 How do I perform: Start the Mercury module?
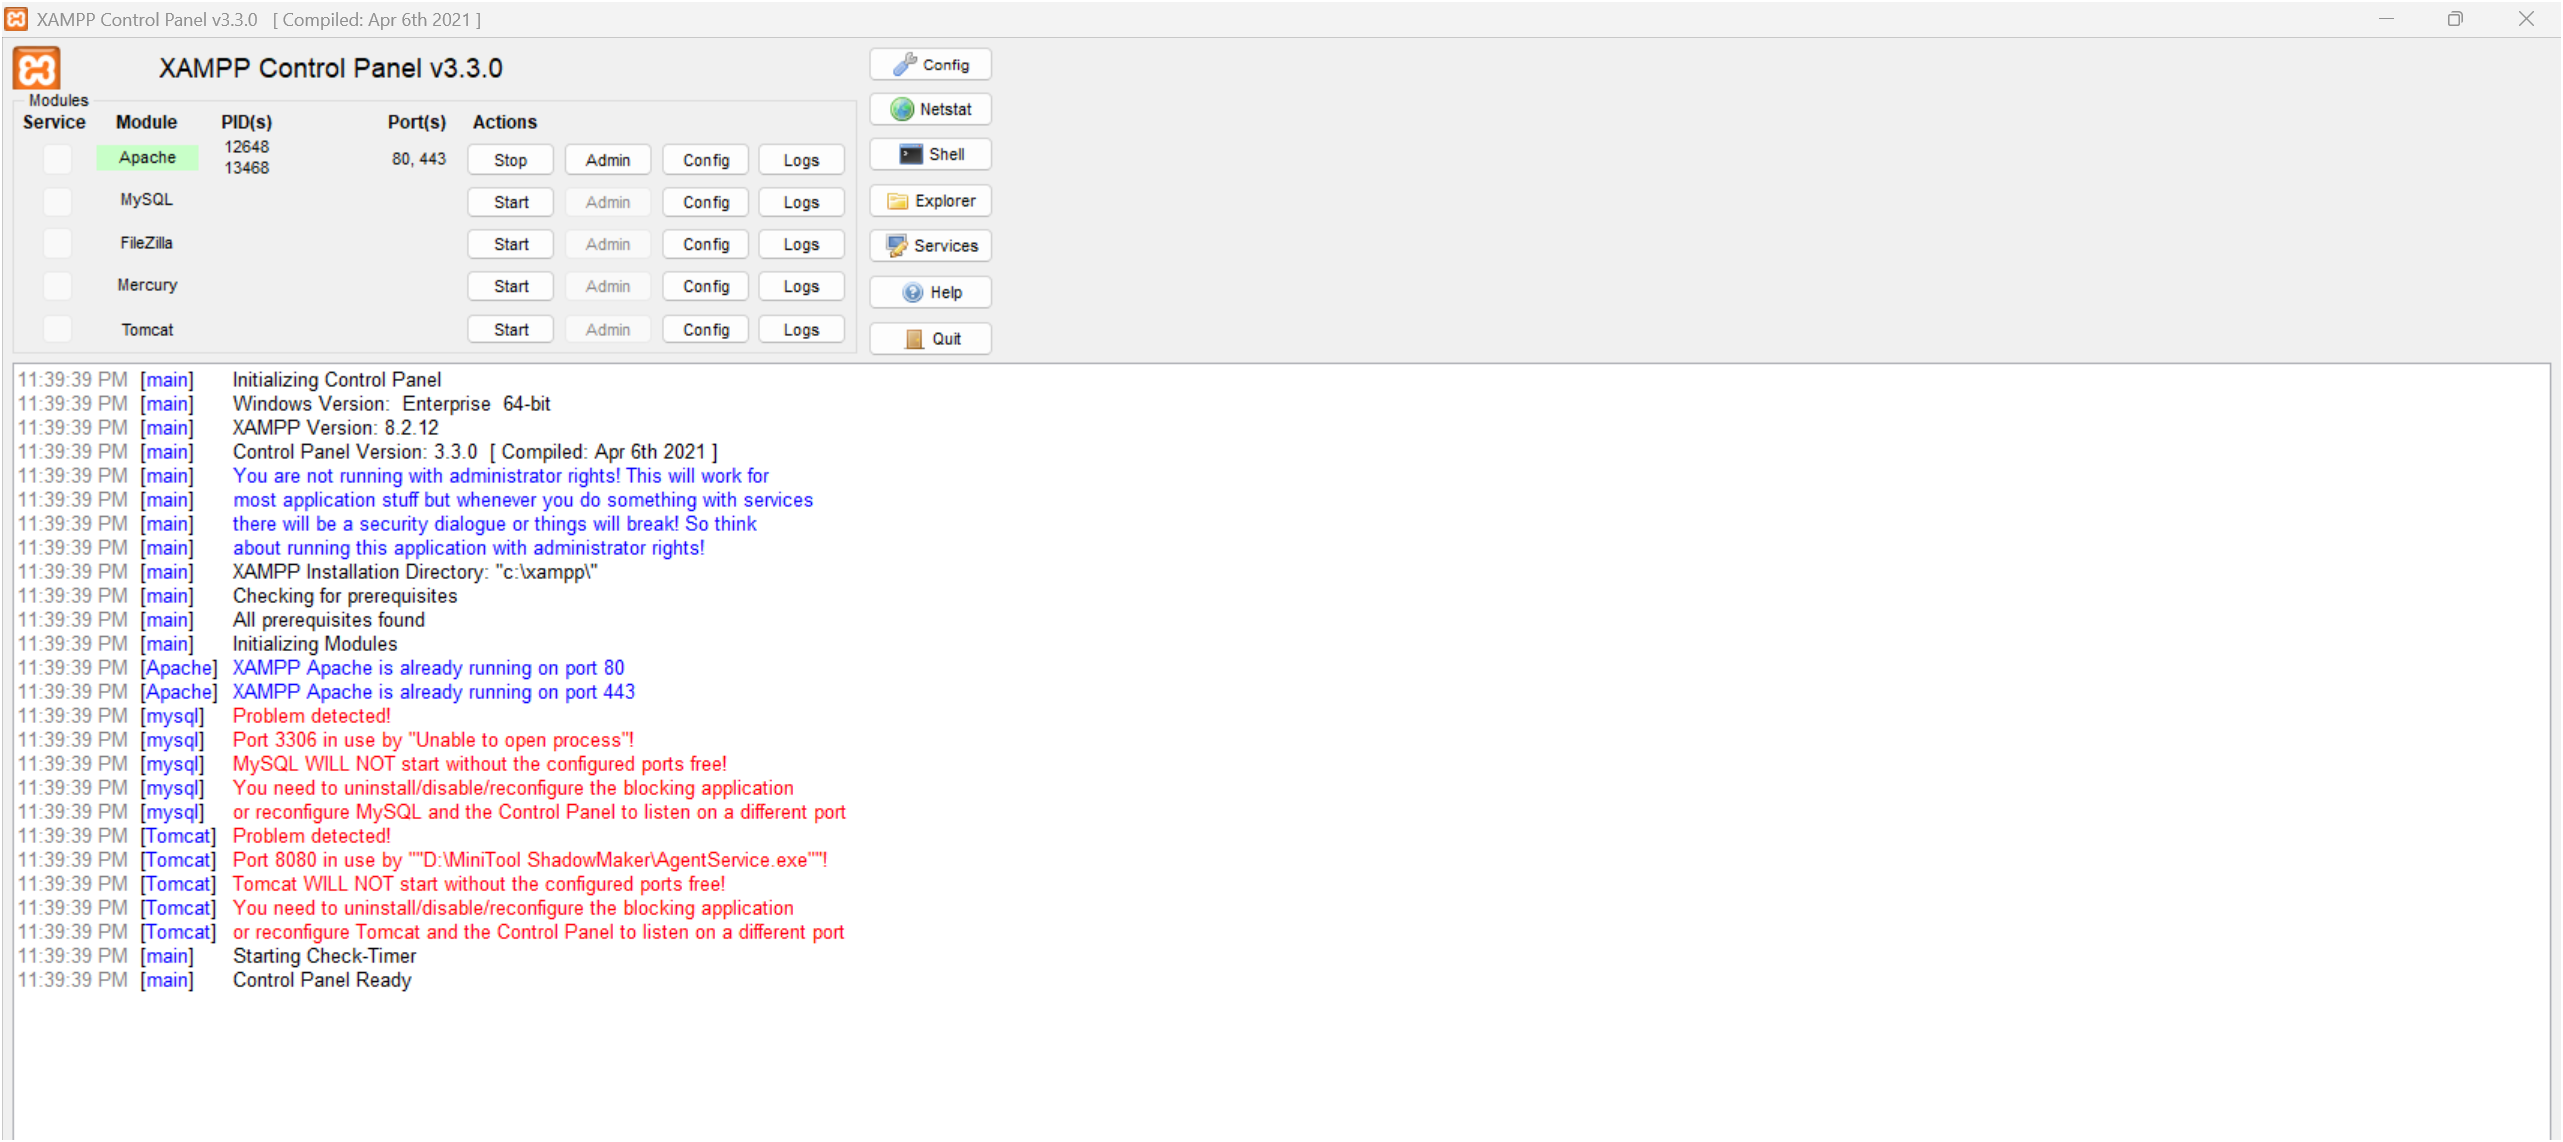click(x=510, y=286)
